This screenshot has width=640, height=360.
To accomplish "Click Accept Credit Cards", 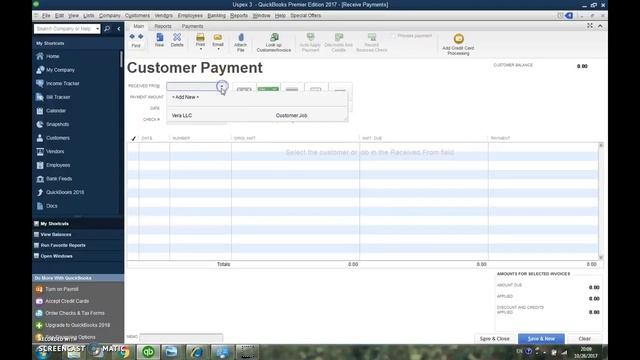I will coord(67,301).
